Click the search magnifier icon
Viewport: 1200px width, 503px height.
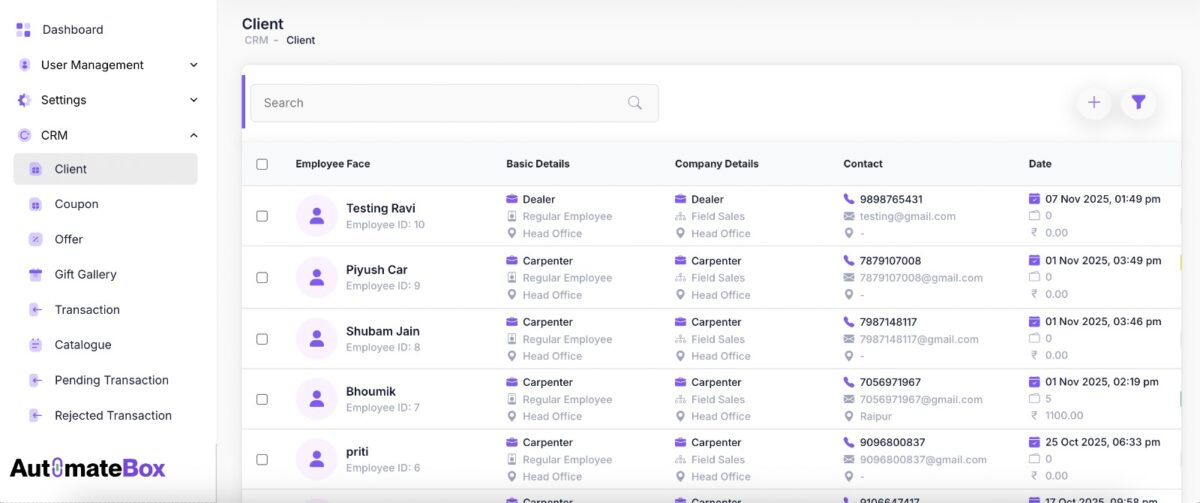coord(635,102)
